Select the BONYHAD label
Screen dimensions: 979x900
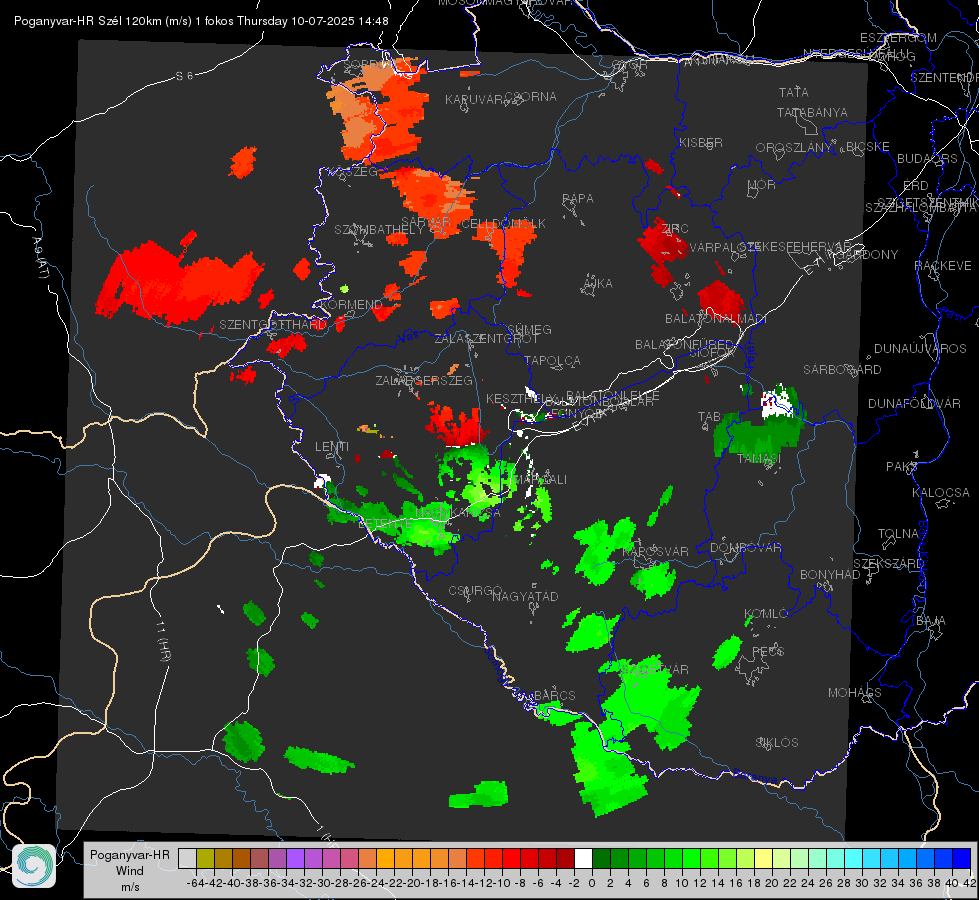click(x=830, y=574)
